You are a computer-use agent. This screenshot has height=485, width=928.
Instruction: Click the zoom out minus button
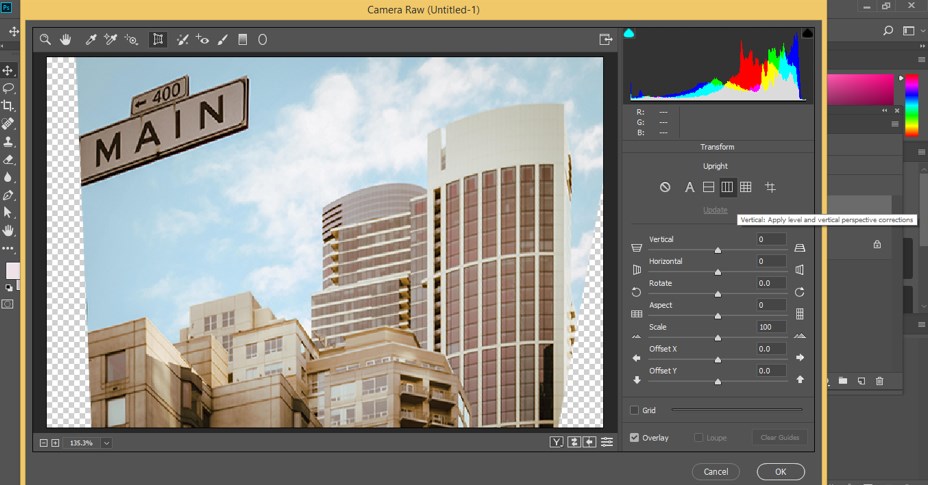tap(44, 443)
